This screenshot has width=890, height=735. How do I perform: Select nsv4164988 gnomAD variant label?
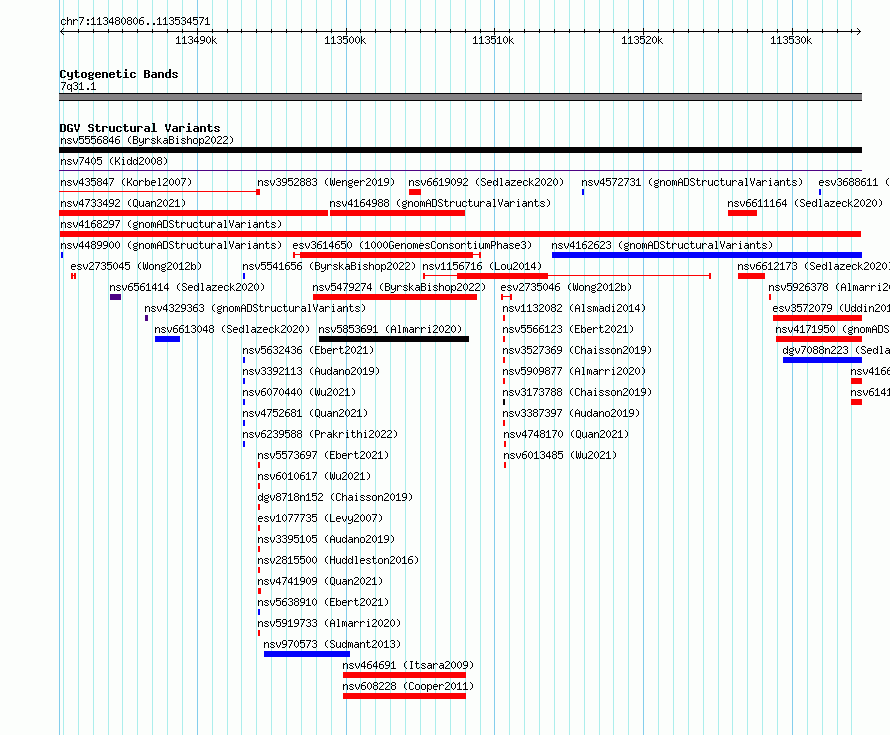point(440,203)
